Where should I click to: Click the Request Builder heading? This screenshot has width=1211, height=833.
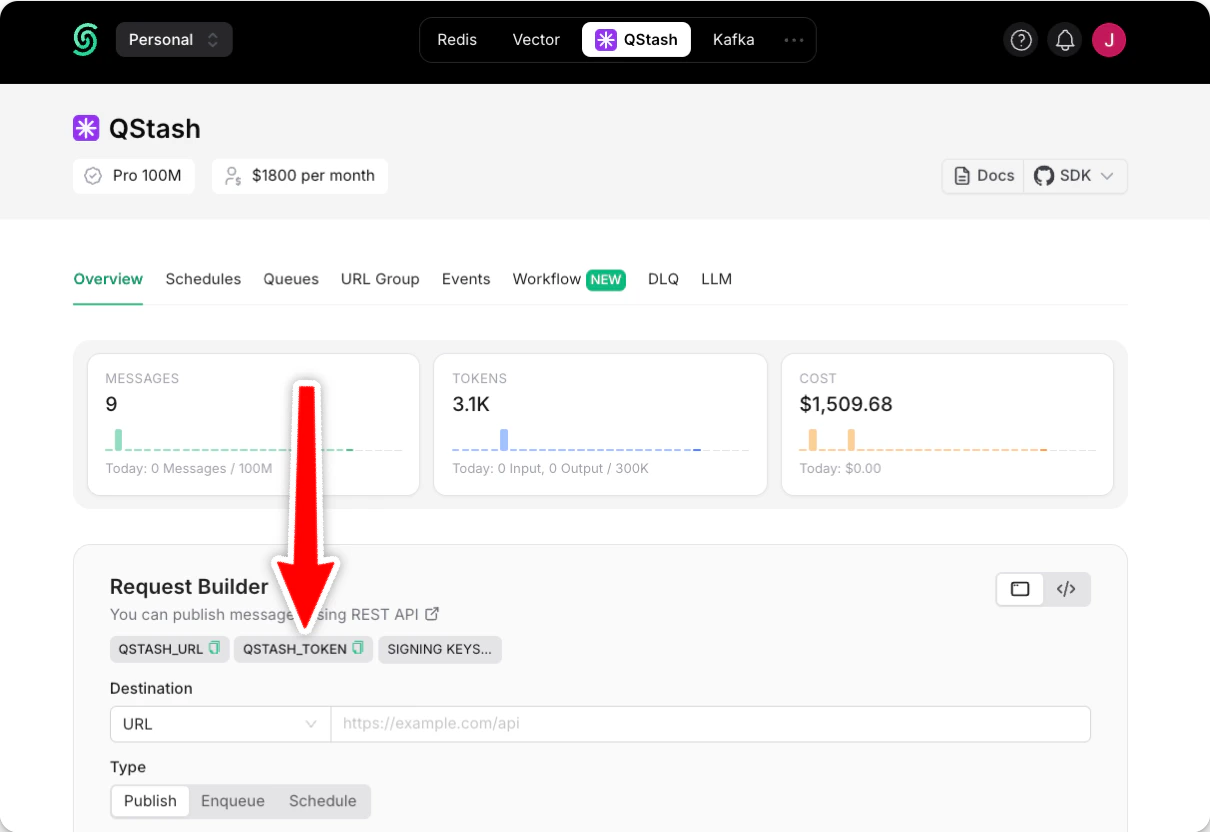(x=189, y=587)
